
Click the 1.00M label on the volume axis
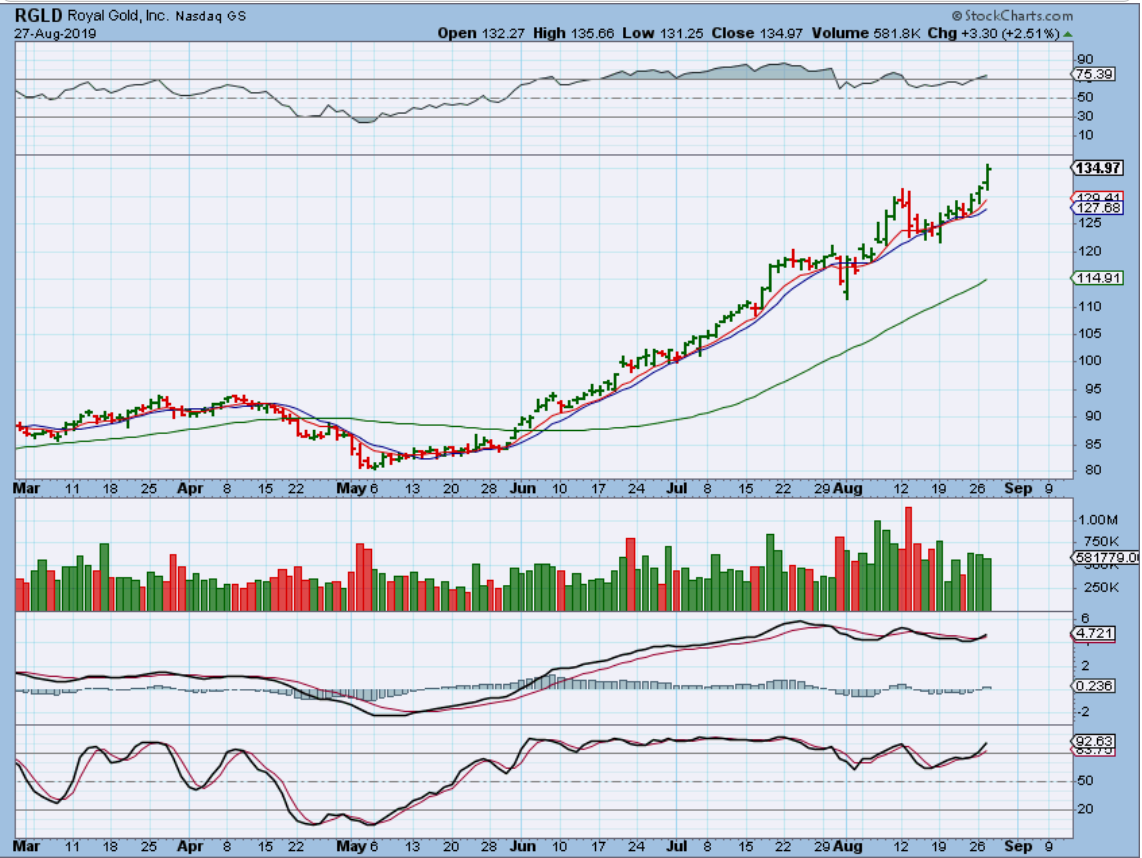tap(1098, 520)
